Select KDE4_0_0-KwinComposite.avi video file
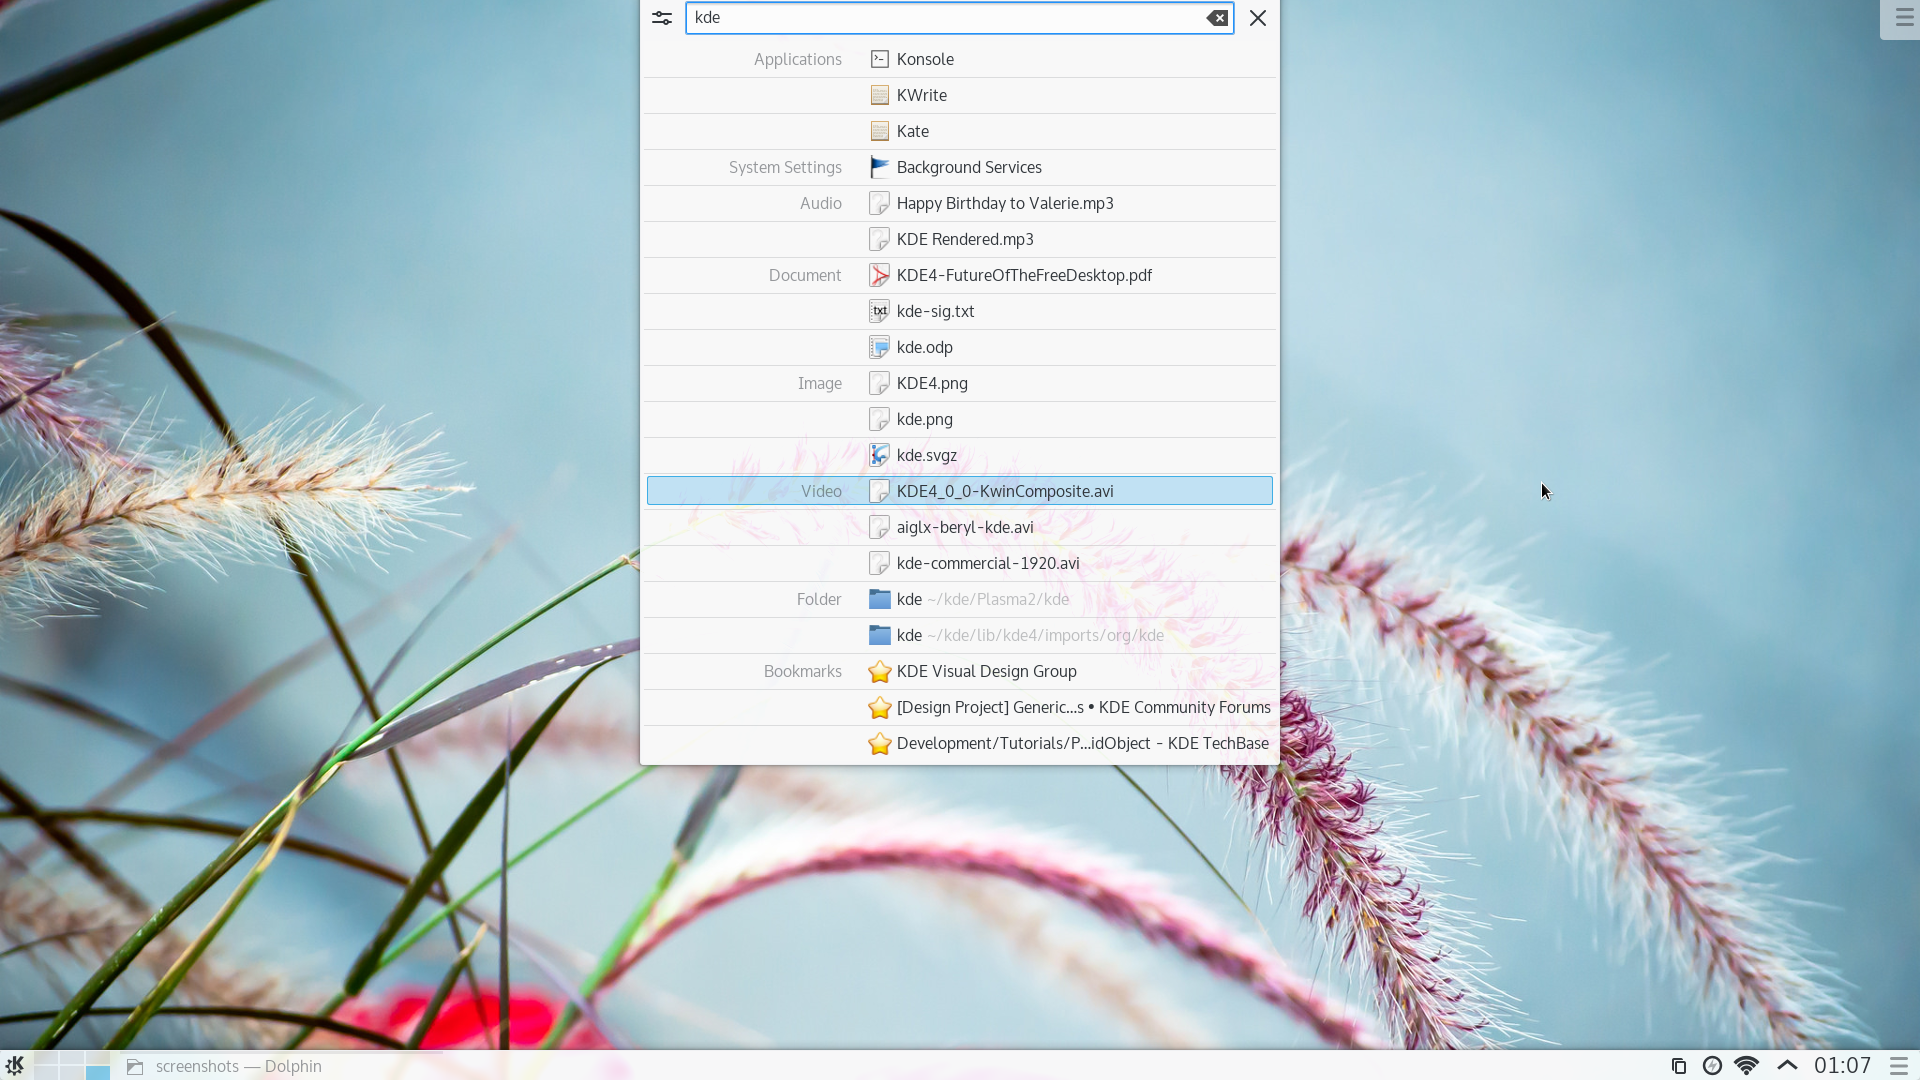Screen dimensions: 1920x1080 click(1005, 489)
